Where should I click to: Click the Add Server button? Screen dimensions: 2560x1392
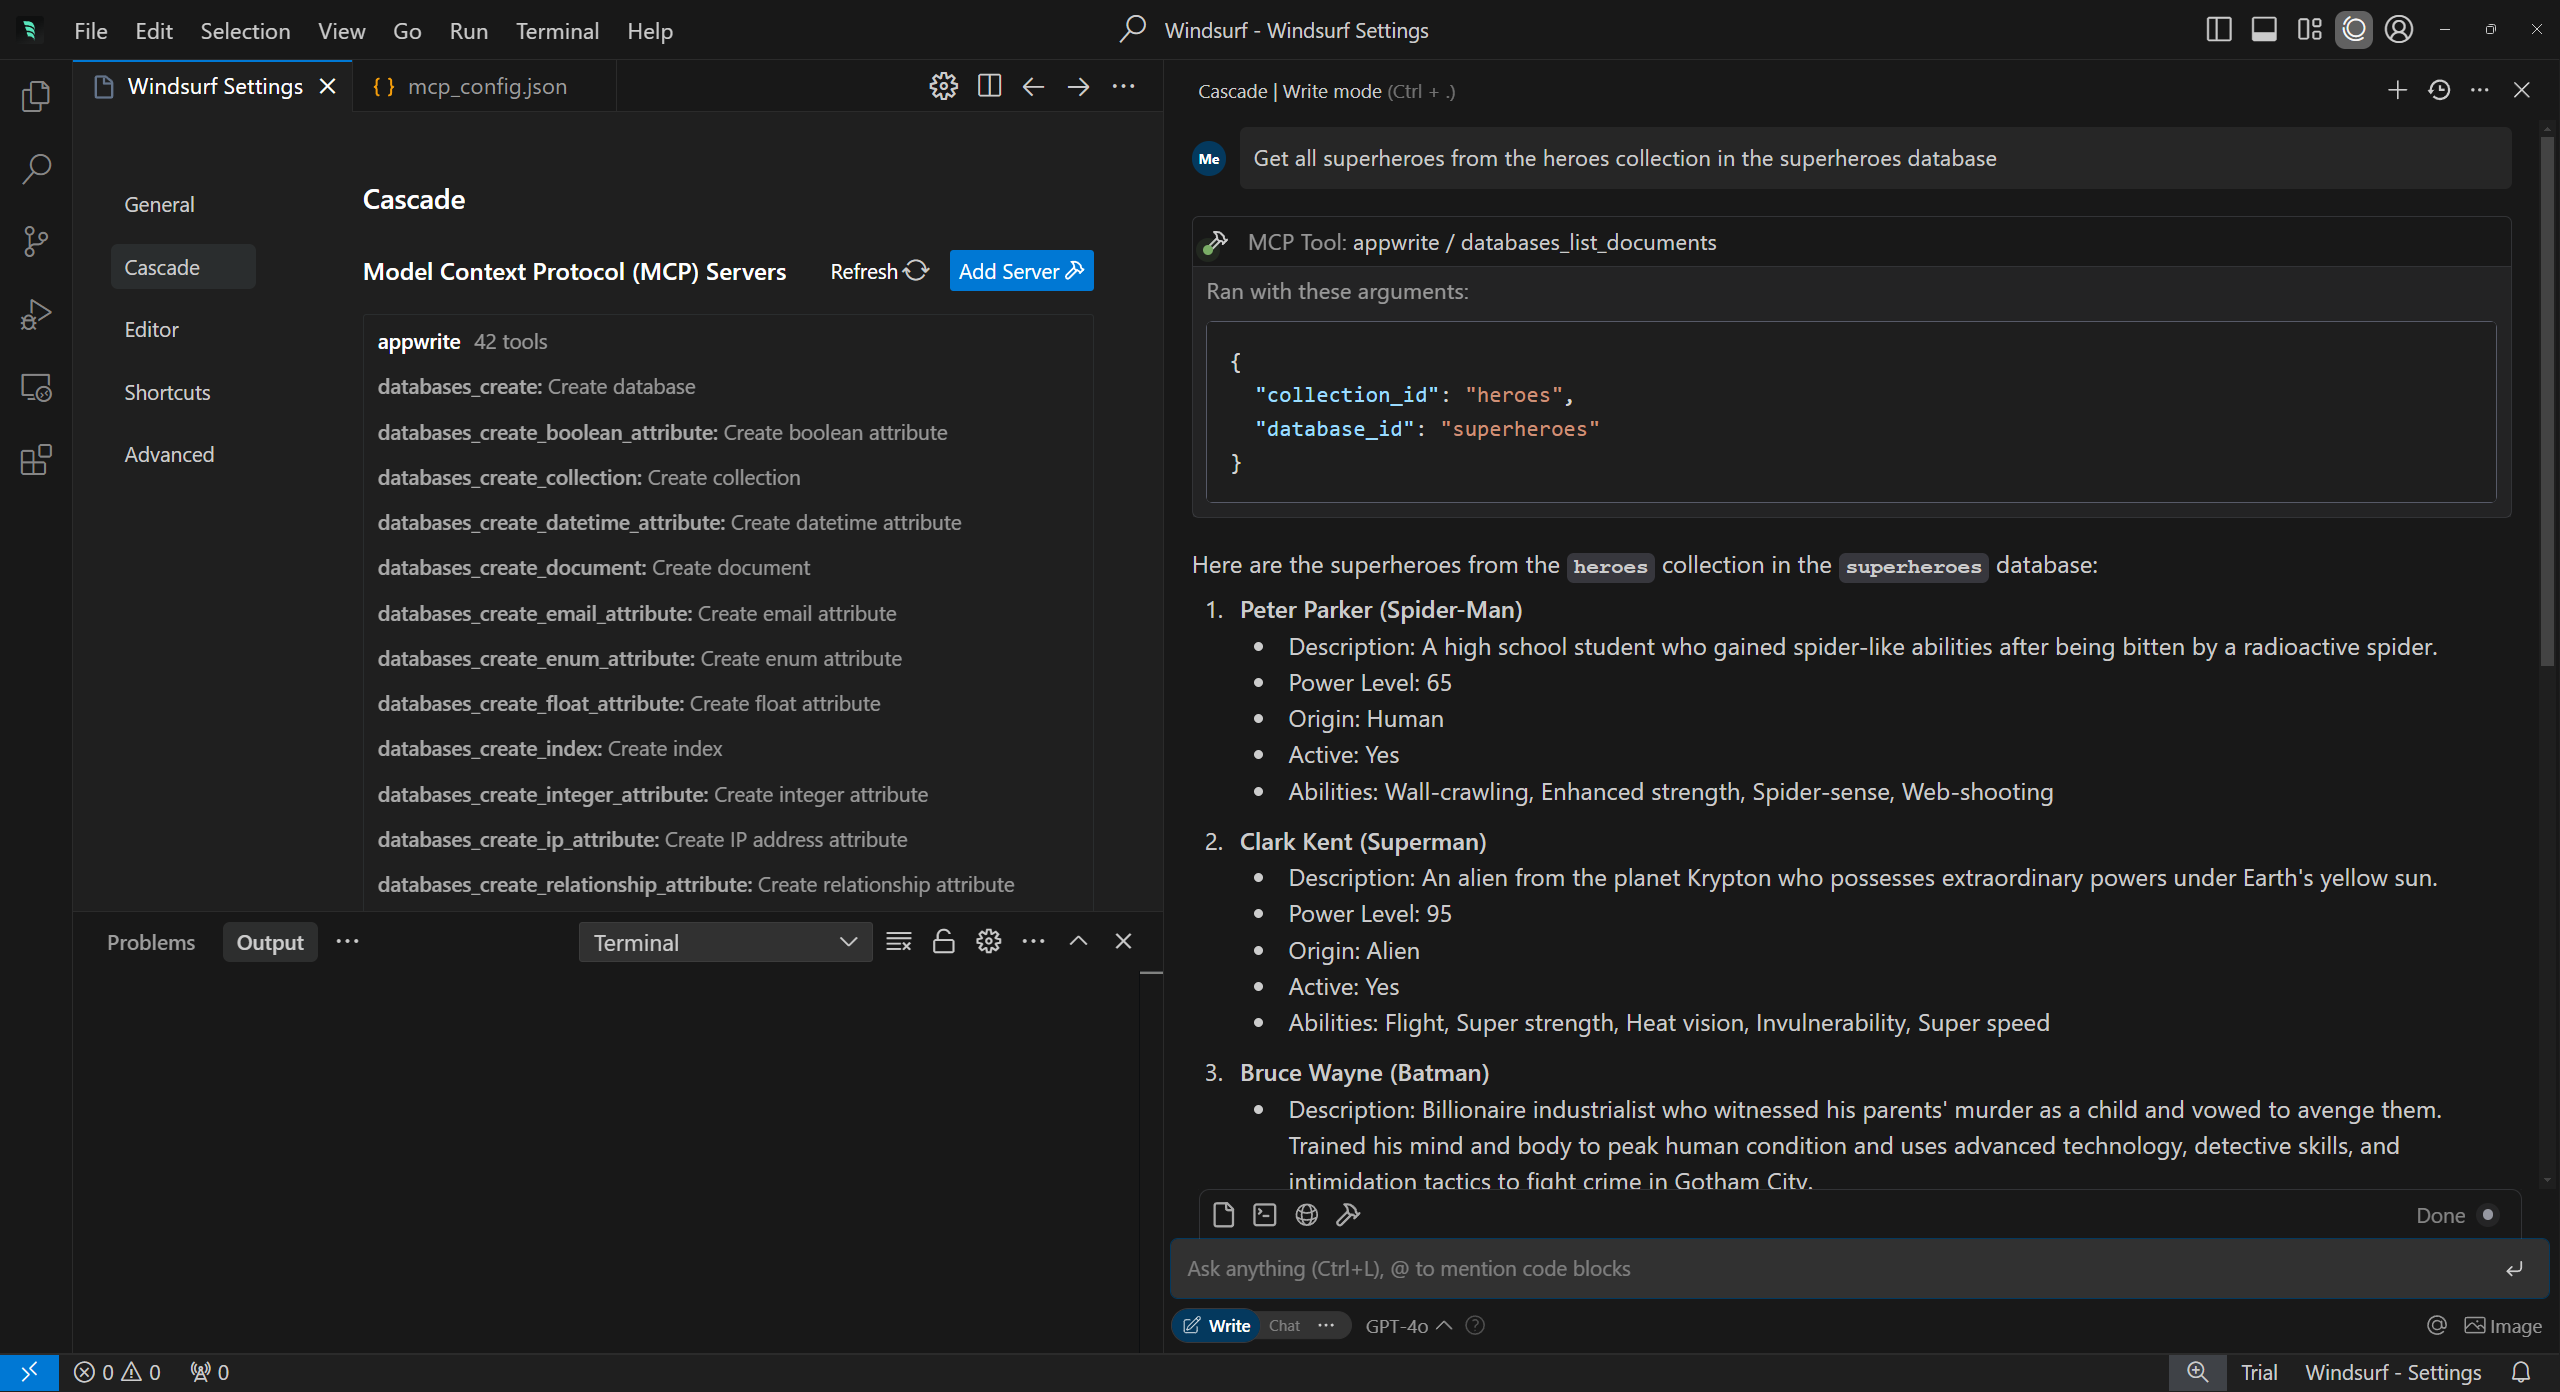pos(1020,271)
